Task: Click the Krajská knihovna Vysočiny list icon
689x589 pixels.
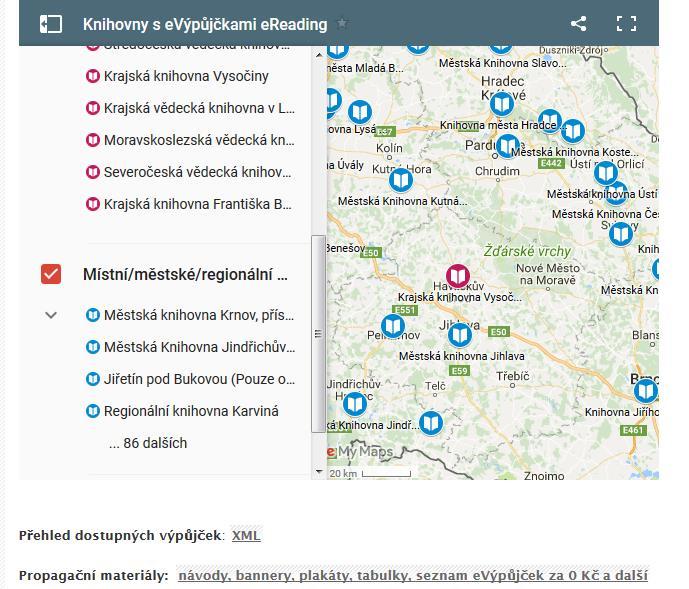Action: pos(92,76)
